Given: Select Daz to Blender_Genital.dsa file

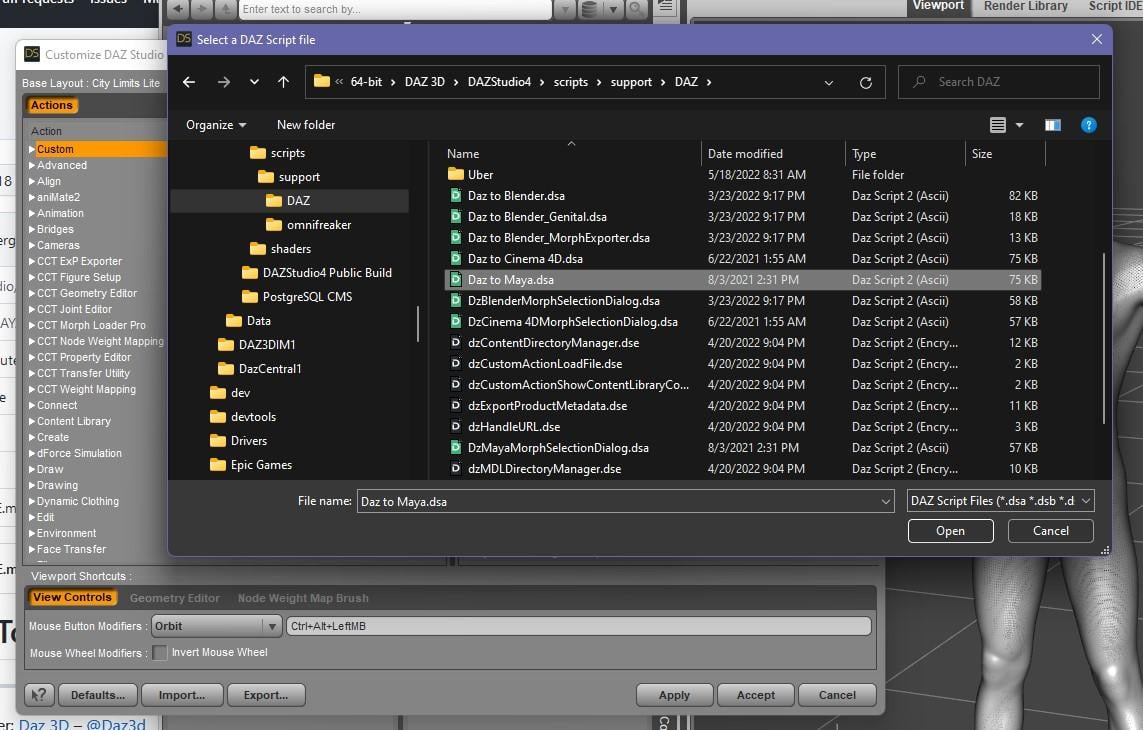Looking at the screenshot, I should click(742, 217).
